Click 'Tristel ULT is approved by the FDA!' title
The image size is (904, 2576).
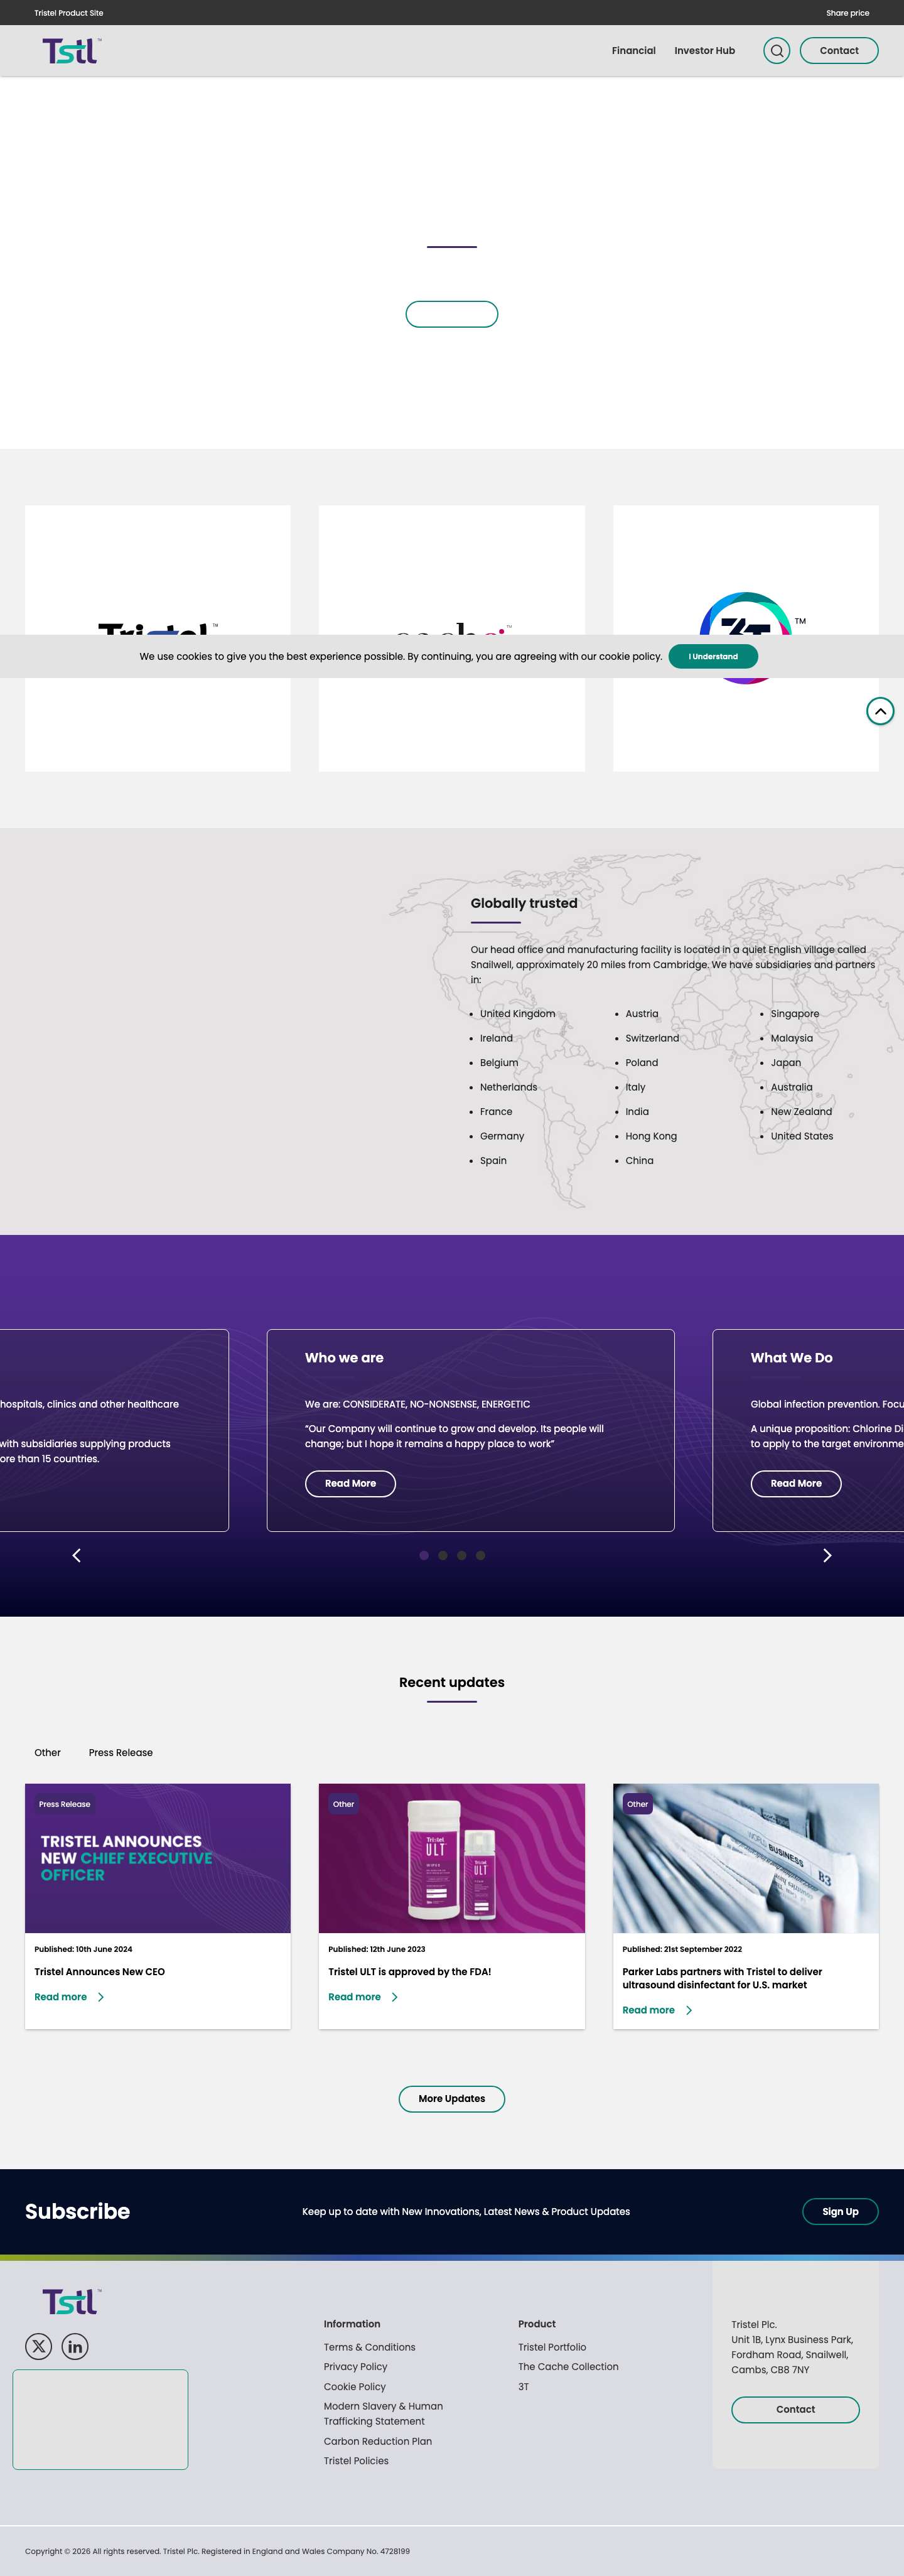[x=410, y=1972]
